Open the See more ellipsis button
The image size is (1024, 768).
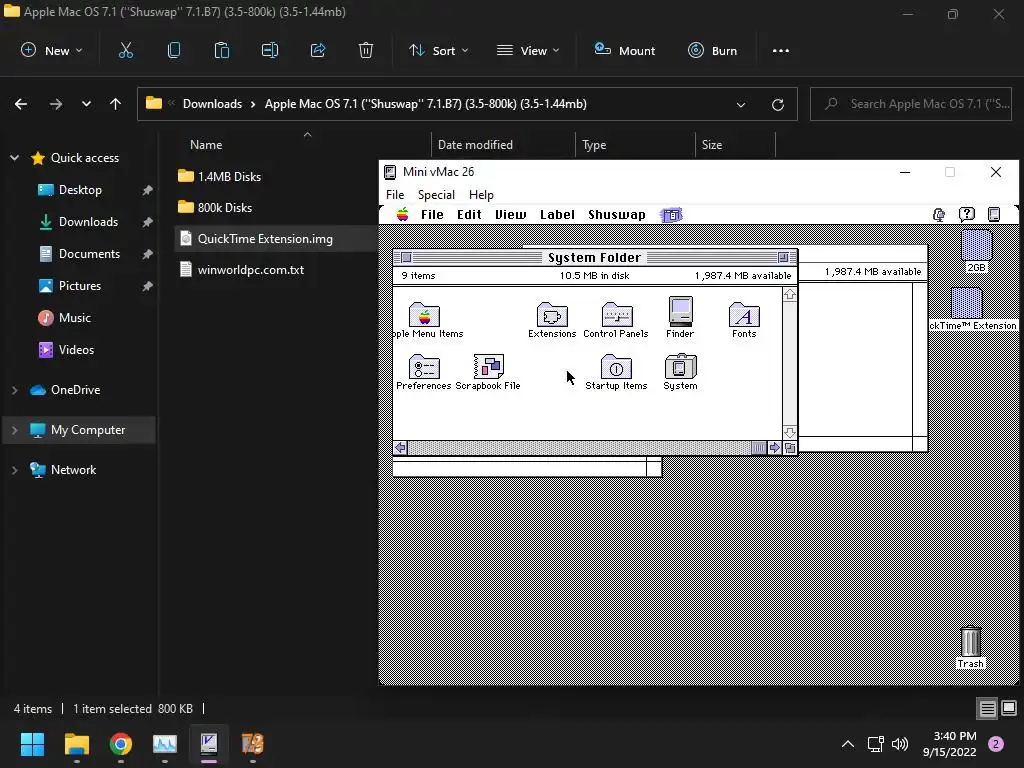tap(780, 50)
